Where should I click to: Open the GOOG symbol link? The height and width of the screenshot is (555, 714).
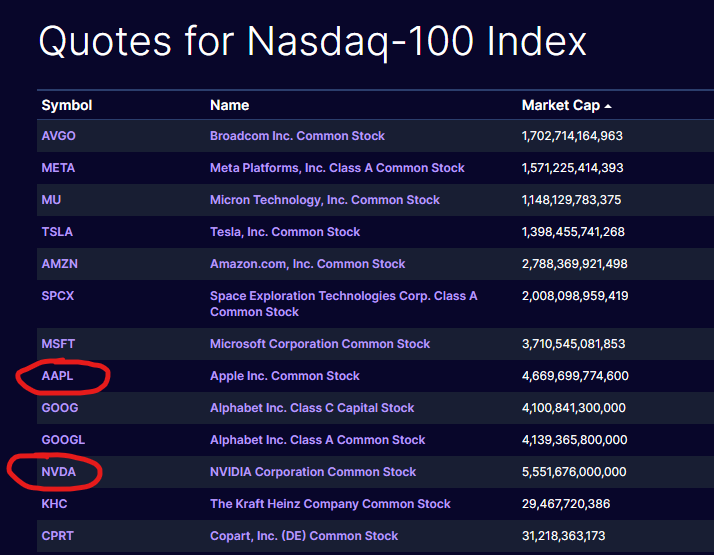pos(60,407)
